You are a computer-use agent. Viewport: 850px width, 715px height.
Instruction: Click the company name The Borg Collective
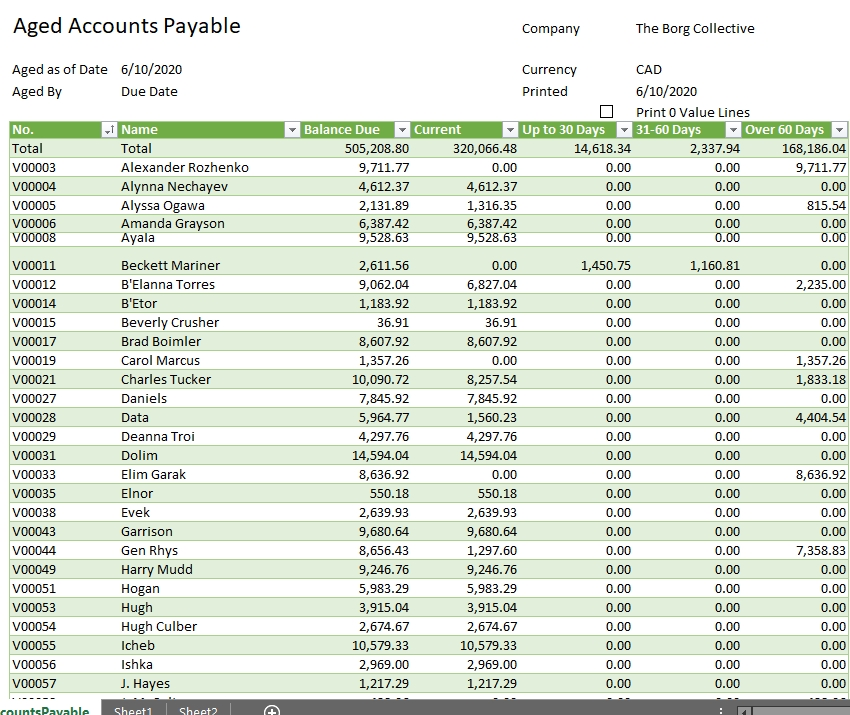695,28
